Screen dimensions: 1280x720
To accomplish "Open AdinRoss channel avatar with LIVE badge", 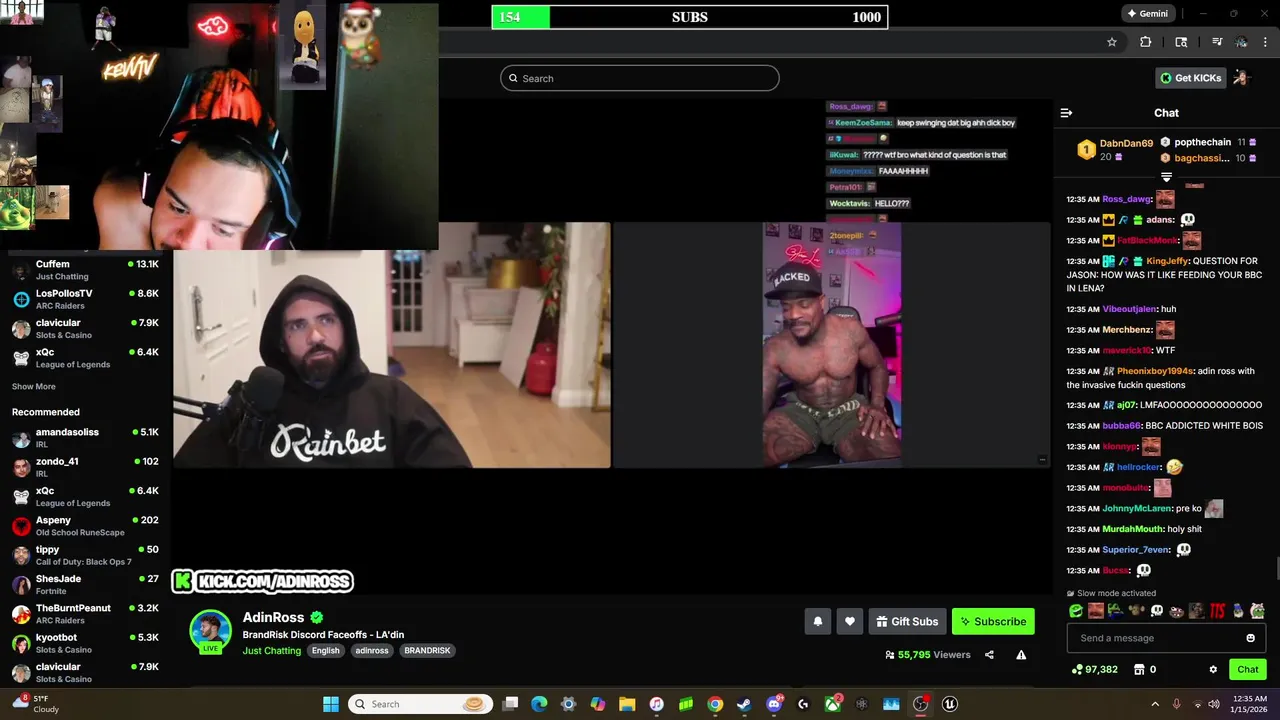I will (210, 630).
